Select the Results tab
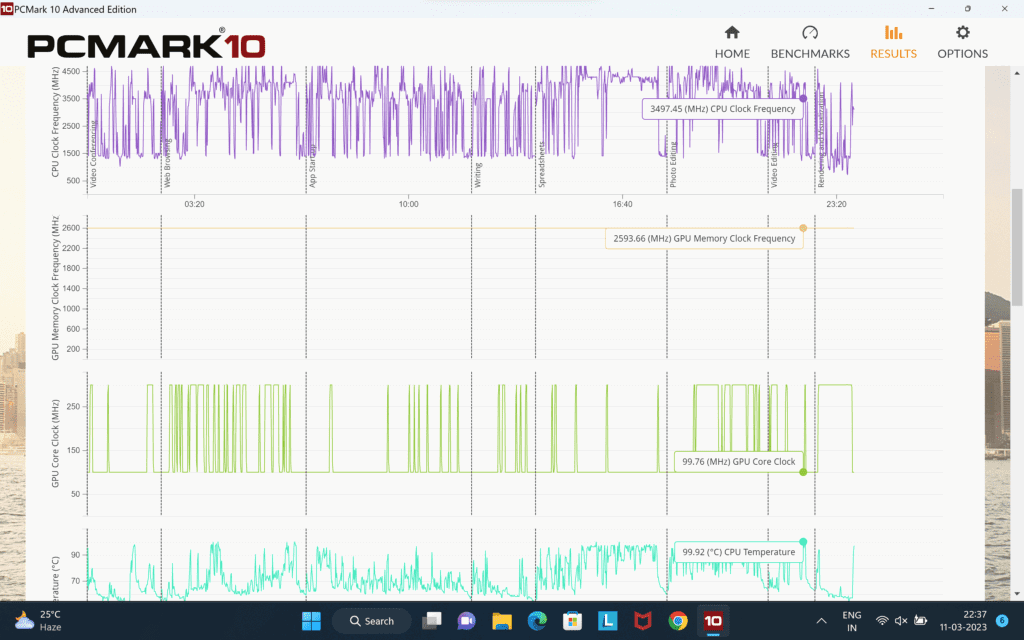Screen dimensions: 1024x640 893,42
